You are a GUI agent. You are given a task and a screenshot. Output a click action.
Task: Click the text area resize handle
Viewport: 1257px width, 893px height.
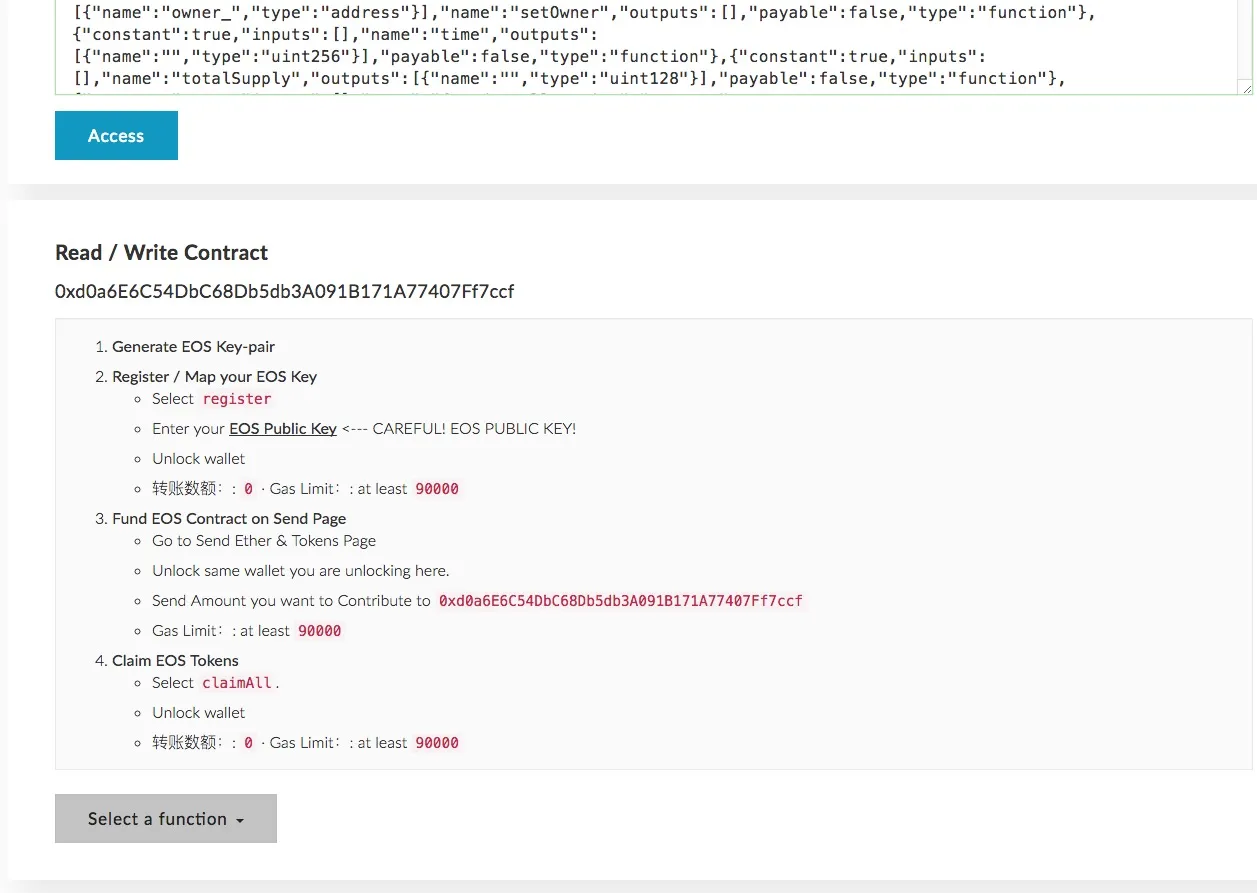point(1245,88)
